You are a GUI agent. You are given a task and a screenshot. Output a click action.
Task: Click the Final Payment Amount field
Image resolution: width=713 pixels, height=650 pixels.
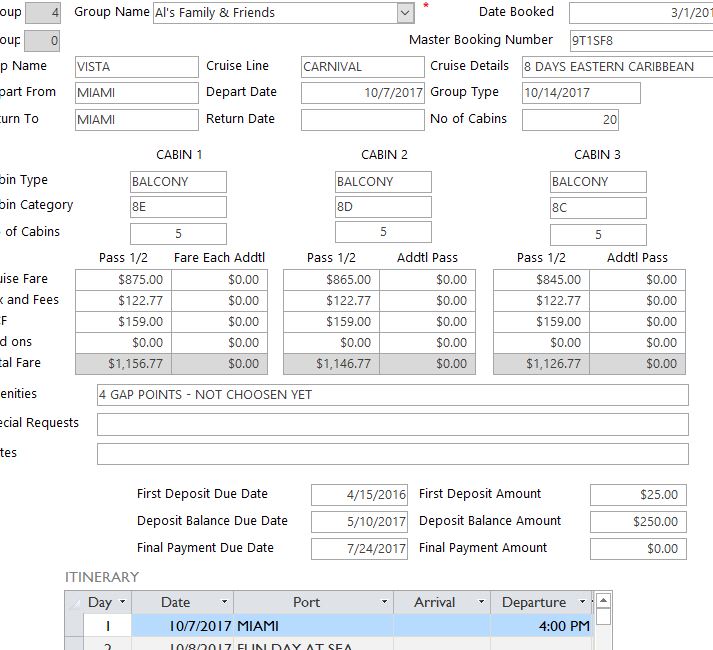637,549
